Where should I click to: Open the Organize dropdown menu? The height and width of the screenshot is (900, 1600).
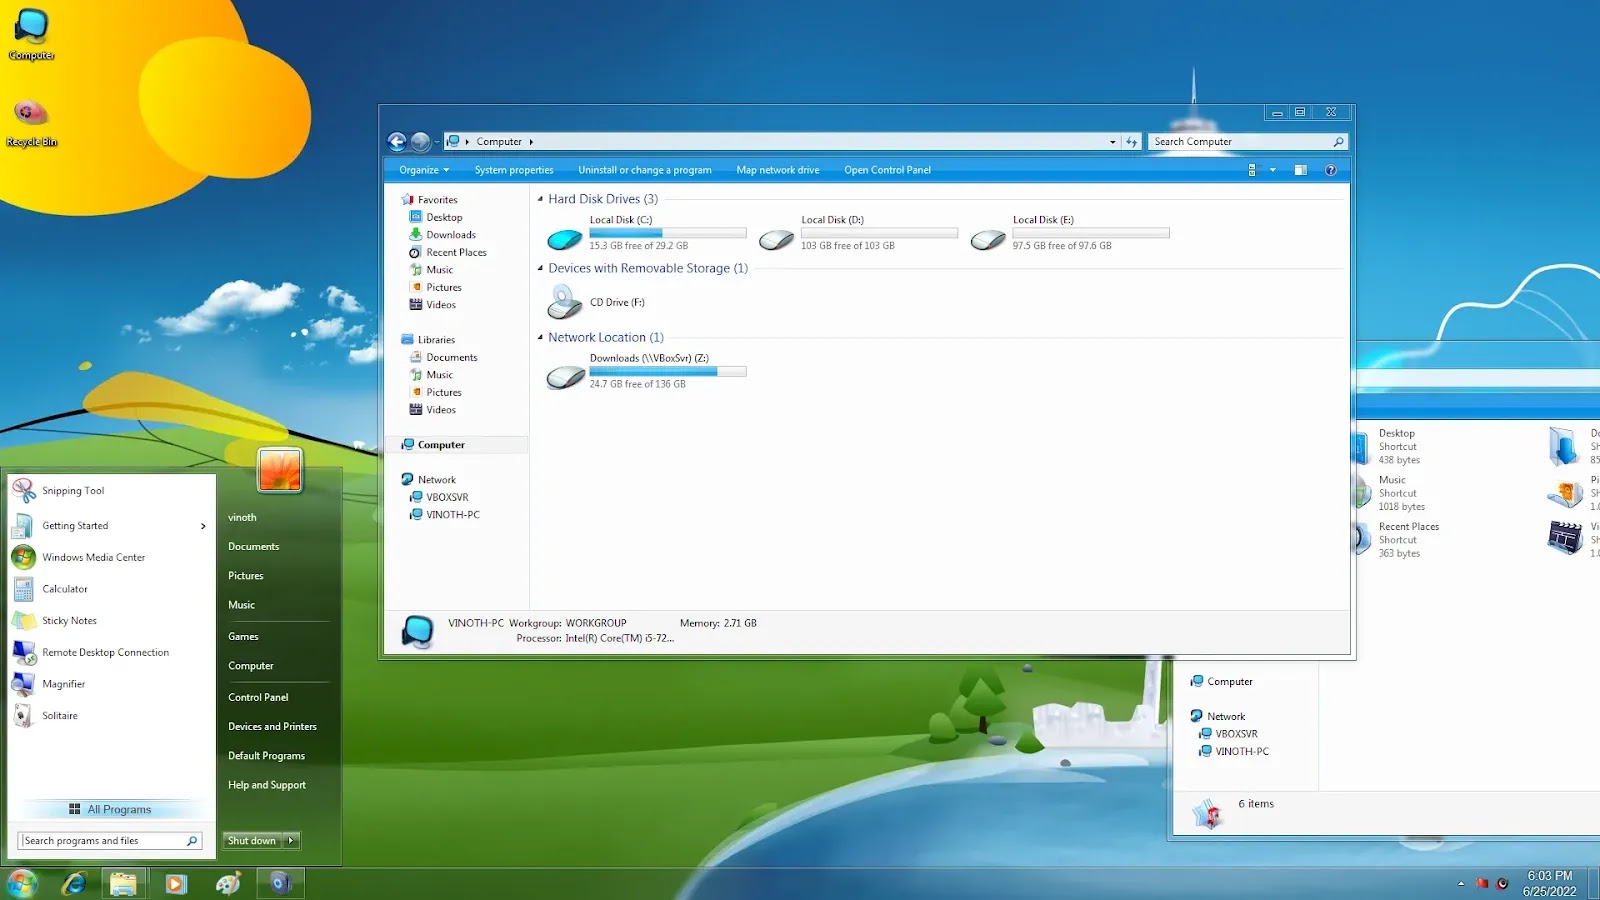point(424,170)
